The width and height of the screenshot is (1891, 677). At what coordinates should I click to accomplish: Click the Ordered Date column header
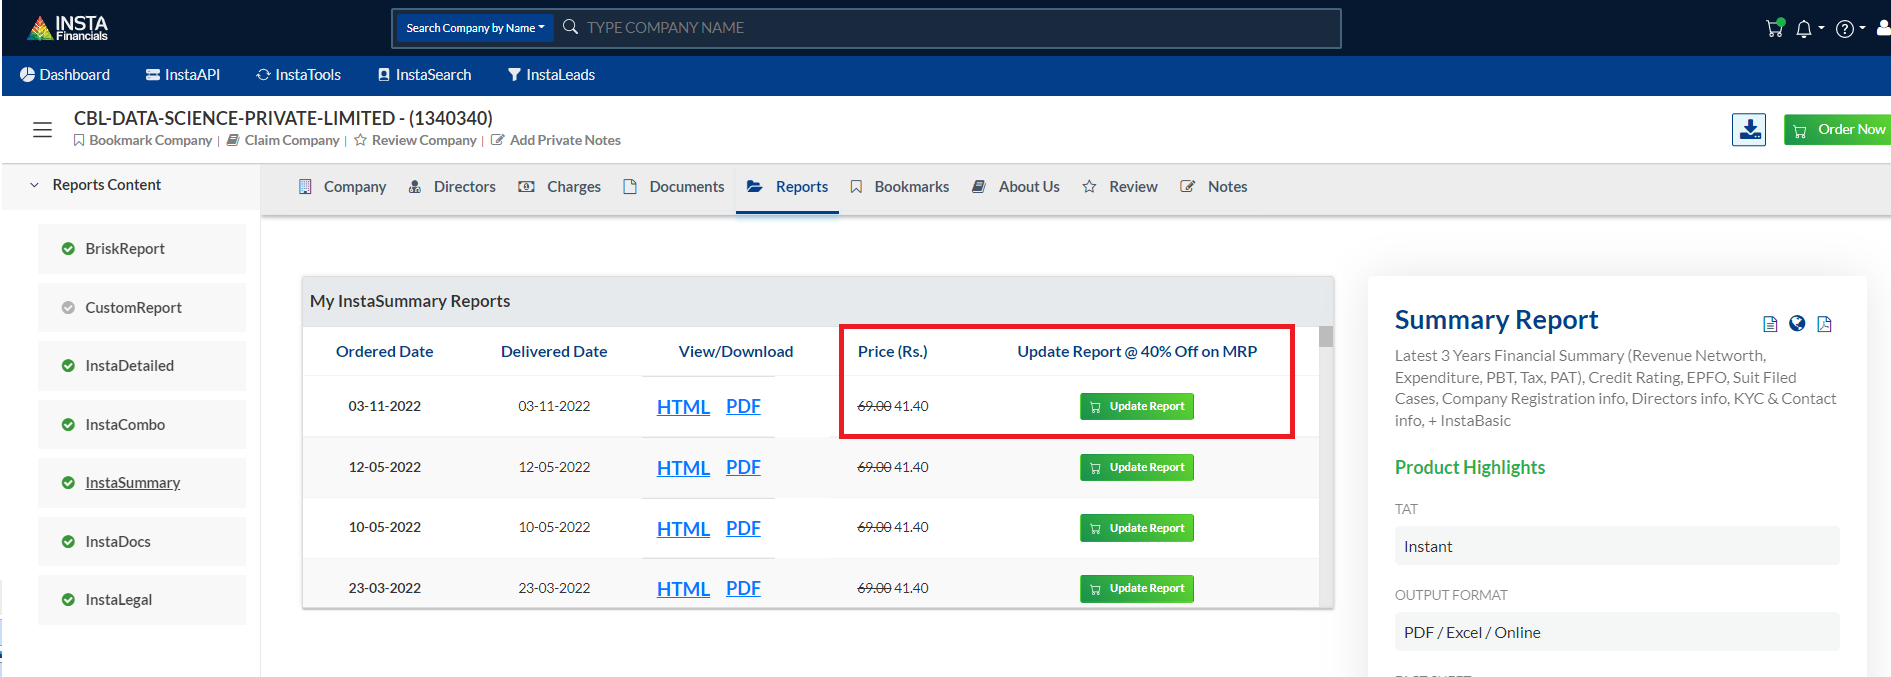pos(385,352)
